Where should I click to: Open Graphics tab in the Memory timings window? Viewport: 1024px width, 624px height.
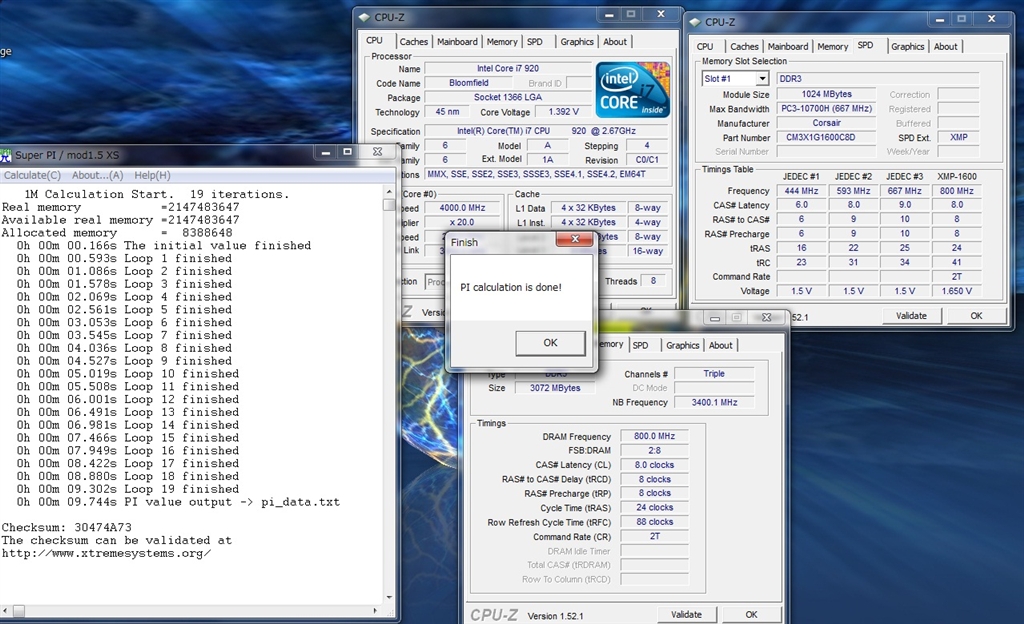click(x=683, y=345)
